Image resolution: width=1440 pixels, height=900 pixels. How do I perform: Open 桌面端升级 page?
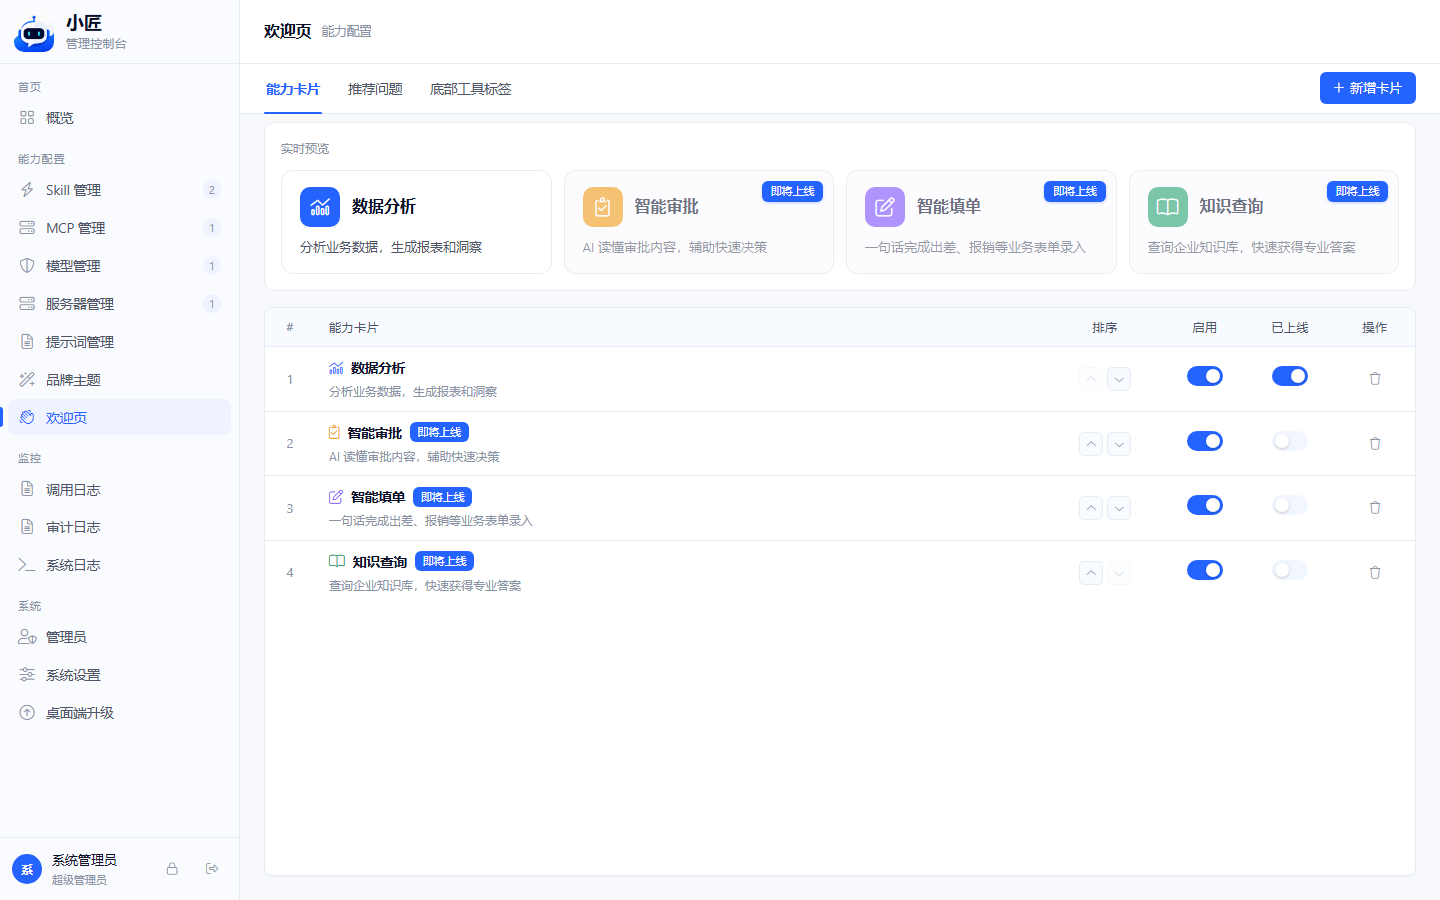point(119,713)
